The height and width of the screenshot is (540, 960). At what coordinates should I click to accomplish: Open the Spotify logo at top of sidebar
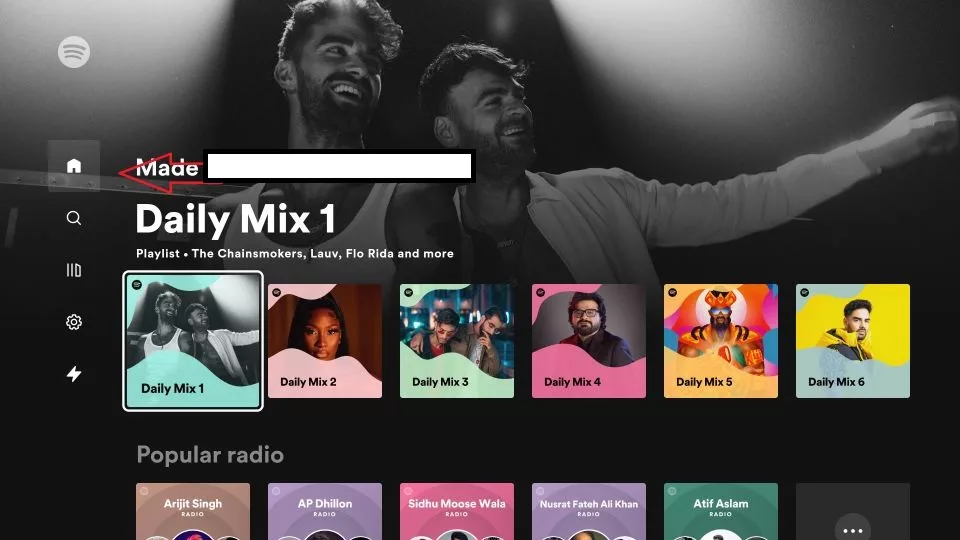tap(74, 52)
